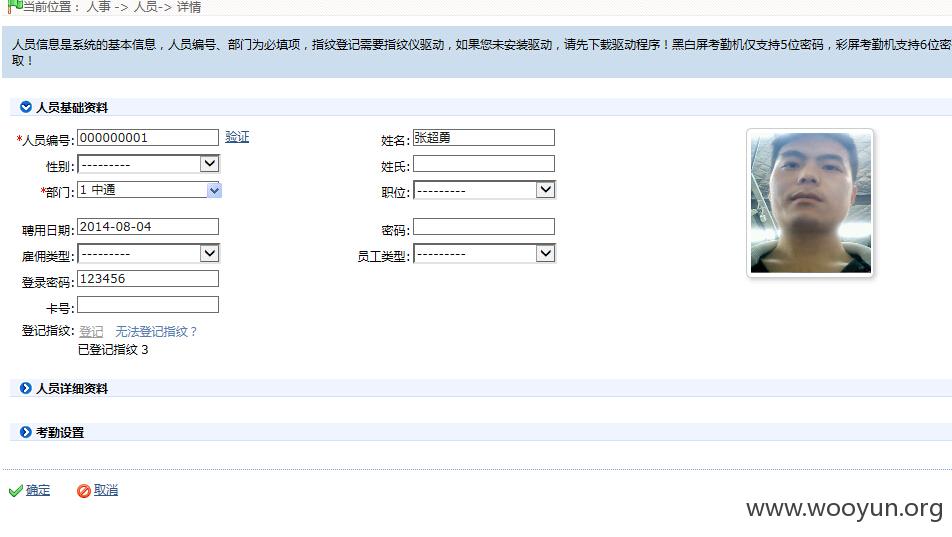Click the 考勤设置 section title
Screen dimensions: 952x537
[60, 433]
